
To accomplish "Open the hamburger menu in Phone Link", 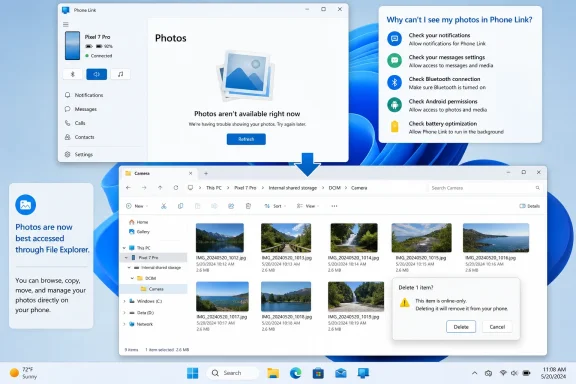I will click(x=66, y=25).
